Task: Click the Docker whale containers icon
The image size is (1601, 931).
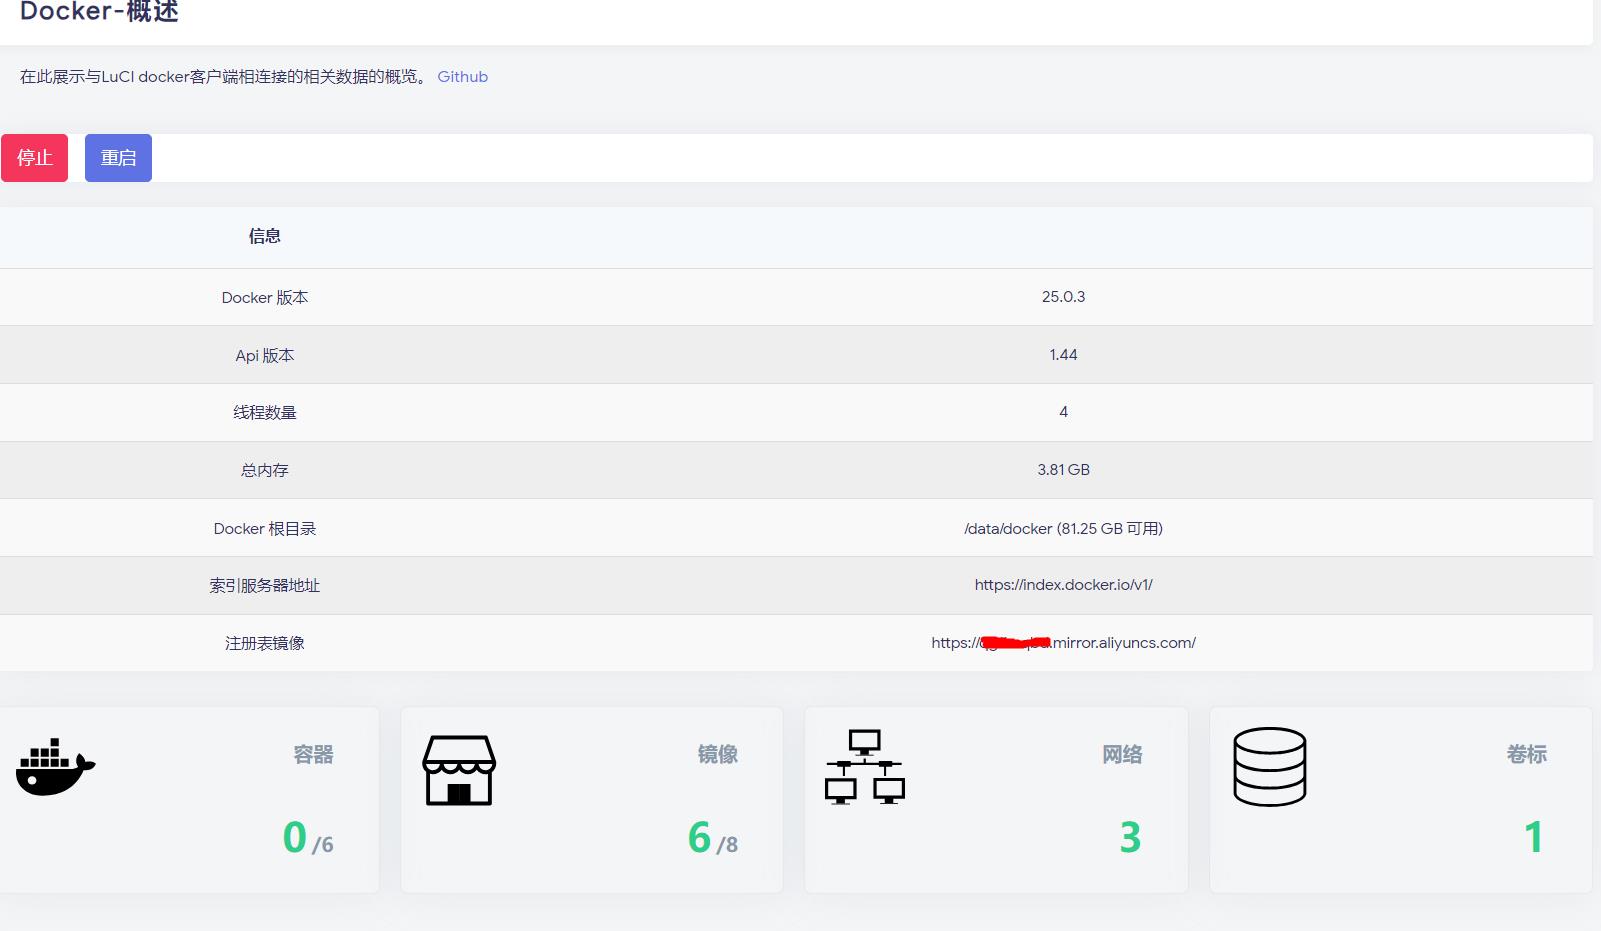Action: coord(56,767)
